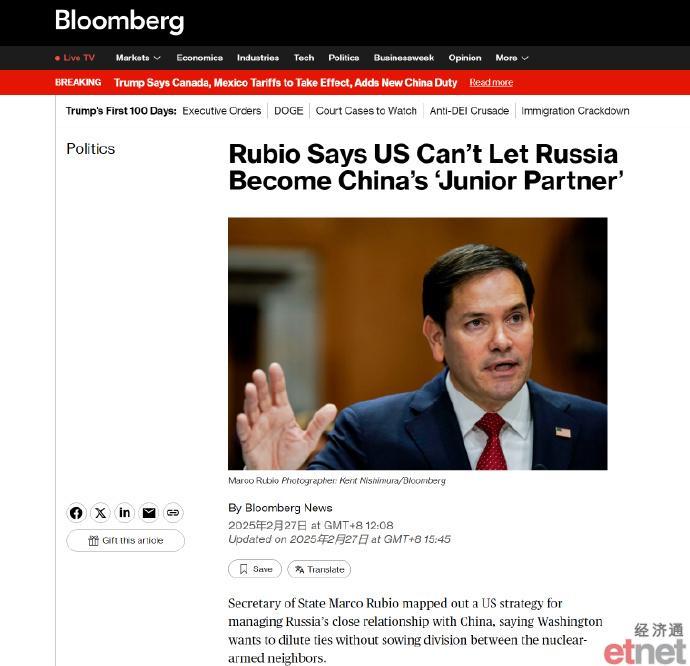Click the Marco Rubio article photo
The image size is (690, 666).
click(x=418, y=343)
